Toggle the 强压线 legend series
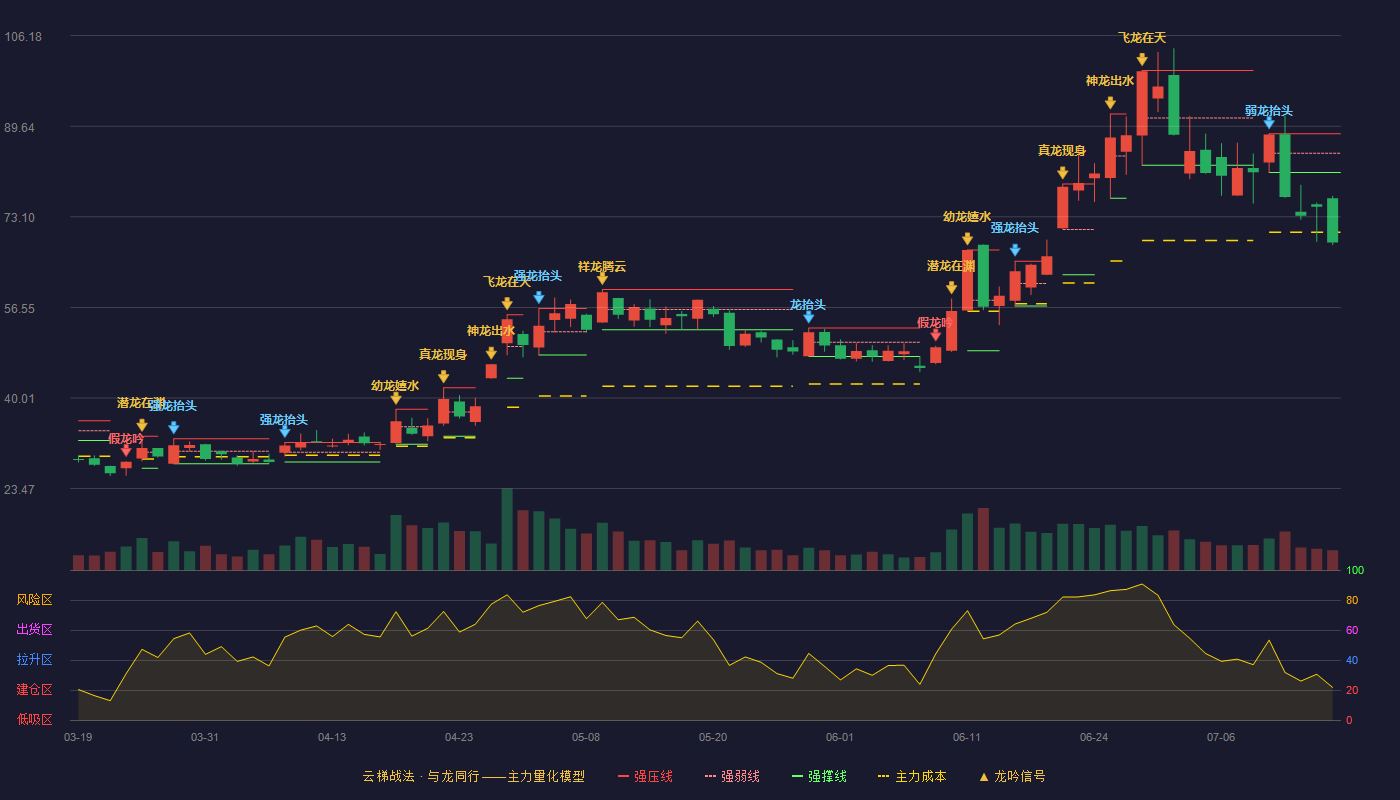Image resolution: width=1400 pixels, height=800 pixels. pyautogui.click(x=645, y=776)
